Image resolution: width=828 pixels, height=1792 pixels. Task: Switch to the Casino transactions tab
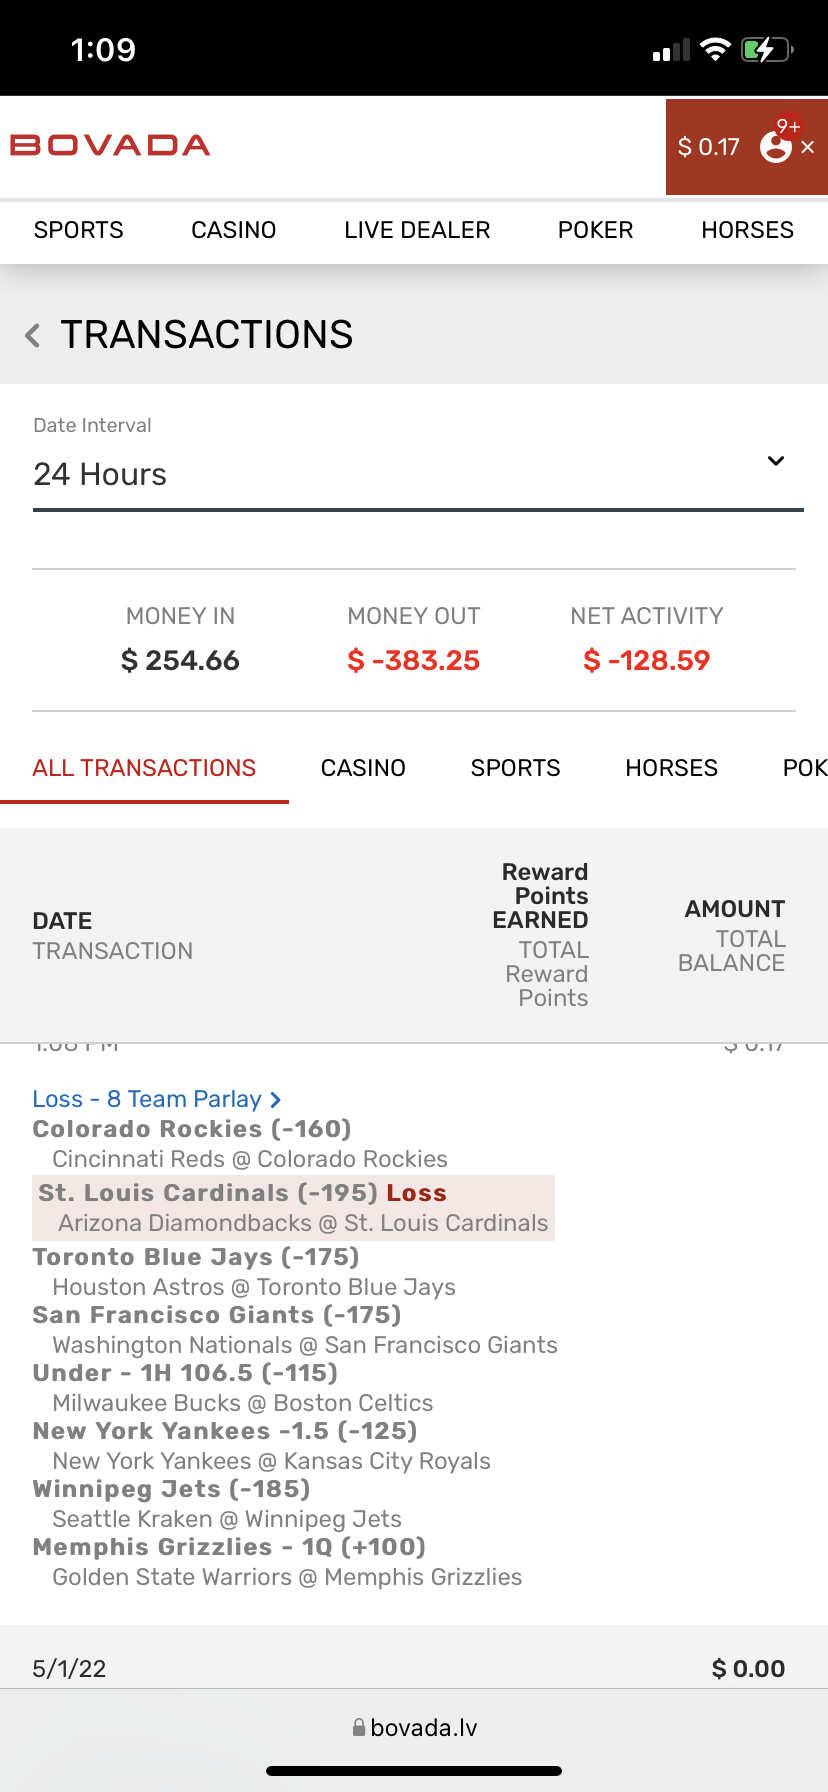[x=363, y=768]
